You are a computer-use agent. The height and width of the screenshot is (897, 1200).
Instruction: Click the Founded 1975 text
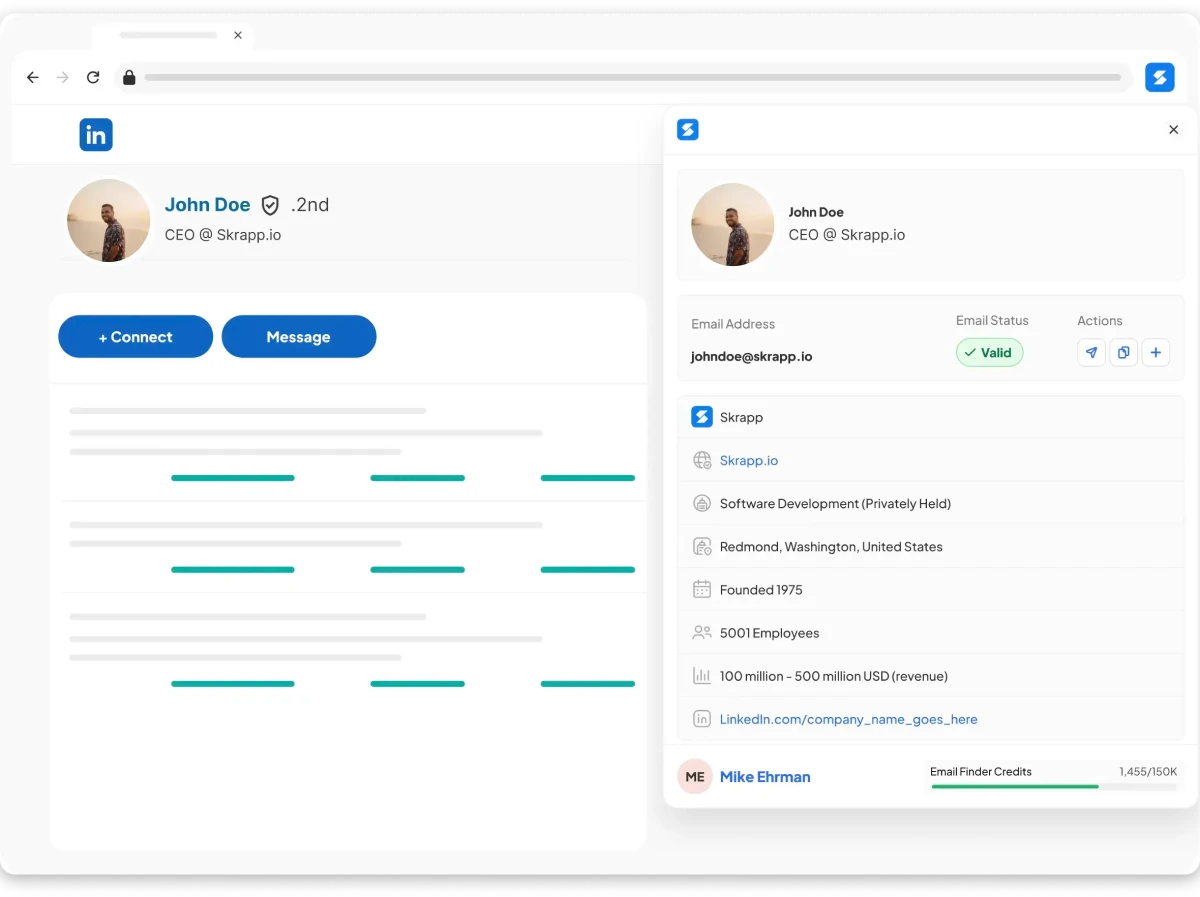tap(761, 590)
